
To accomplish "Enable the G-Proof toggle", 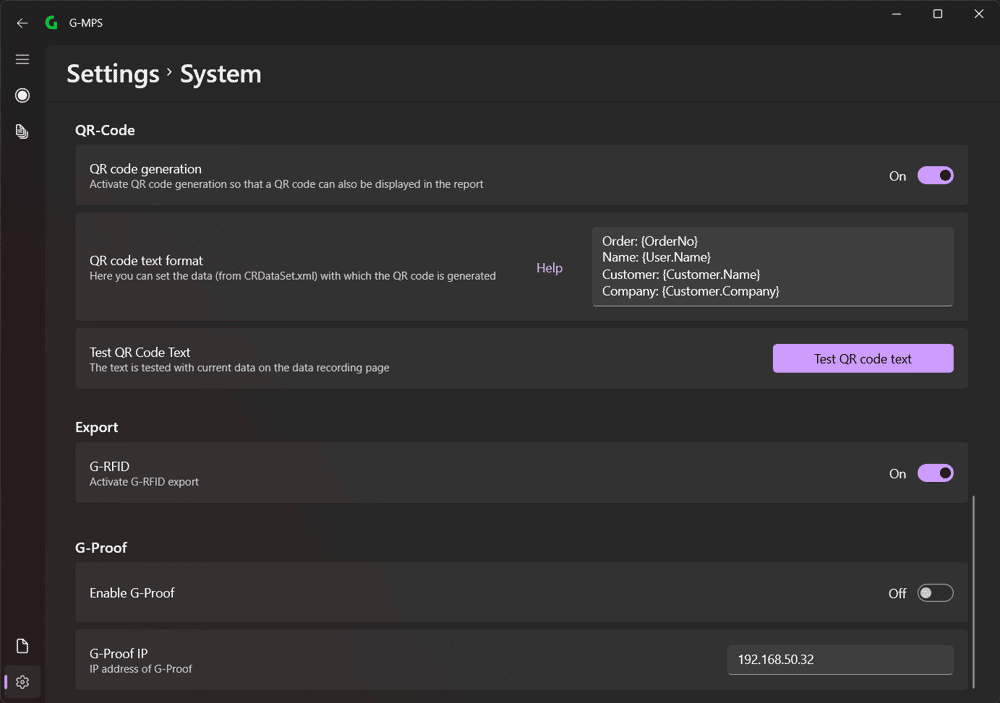I will point(935,593).
